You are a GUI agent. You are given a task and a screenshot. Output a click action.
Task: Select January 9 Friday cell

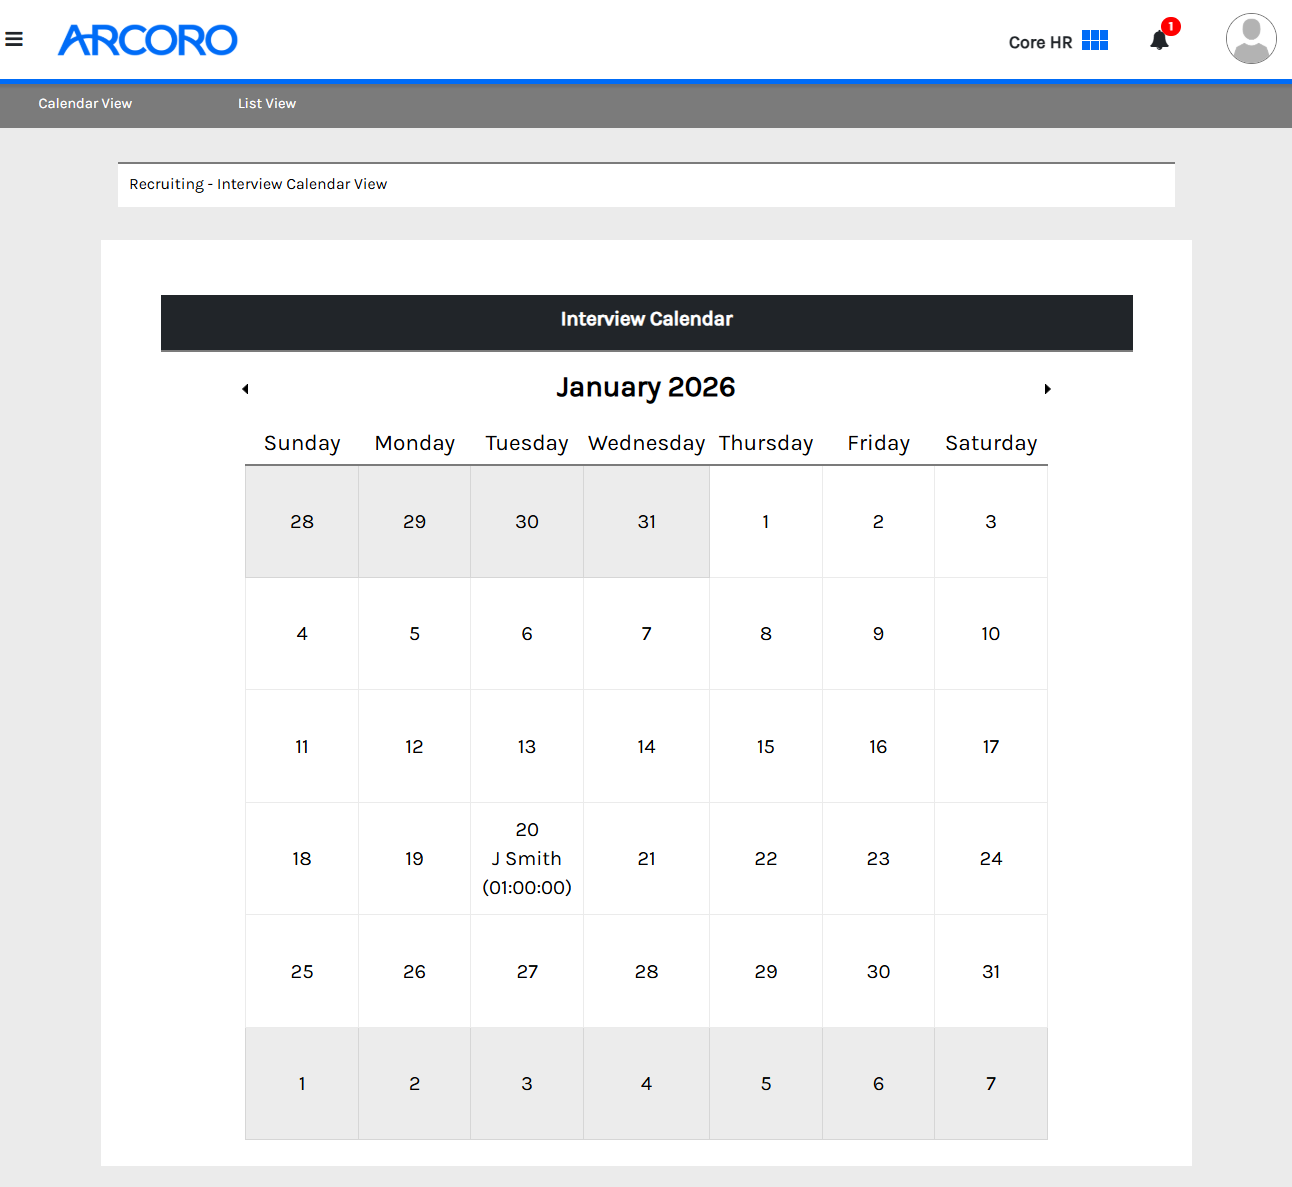(878, 634)
